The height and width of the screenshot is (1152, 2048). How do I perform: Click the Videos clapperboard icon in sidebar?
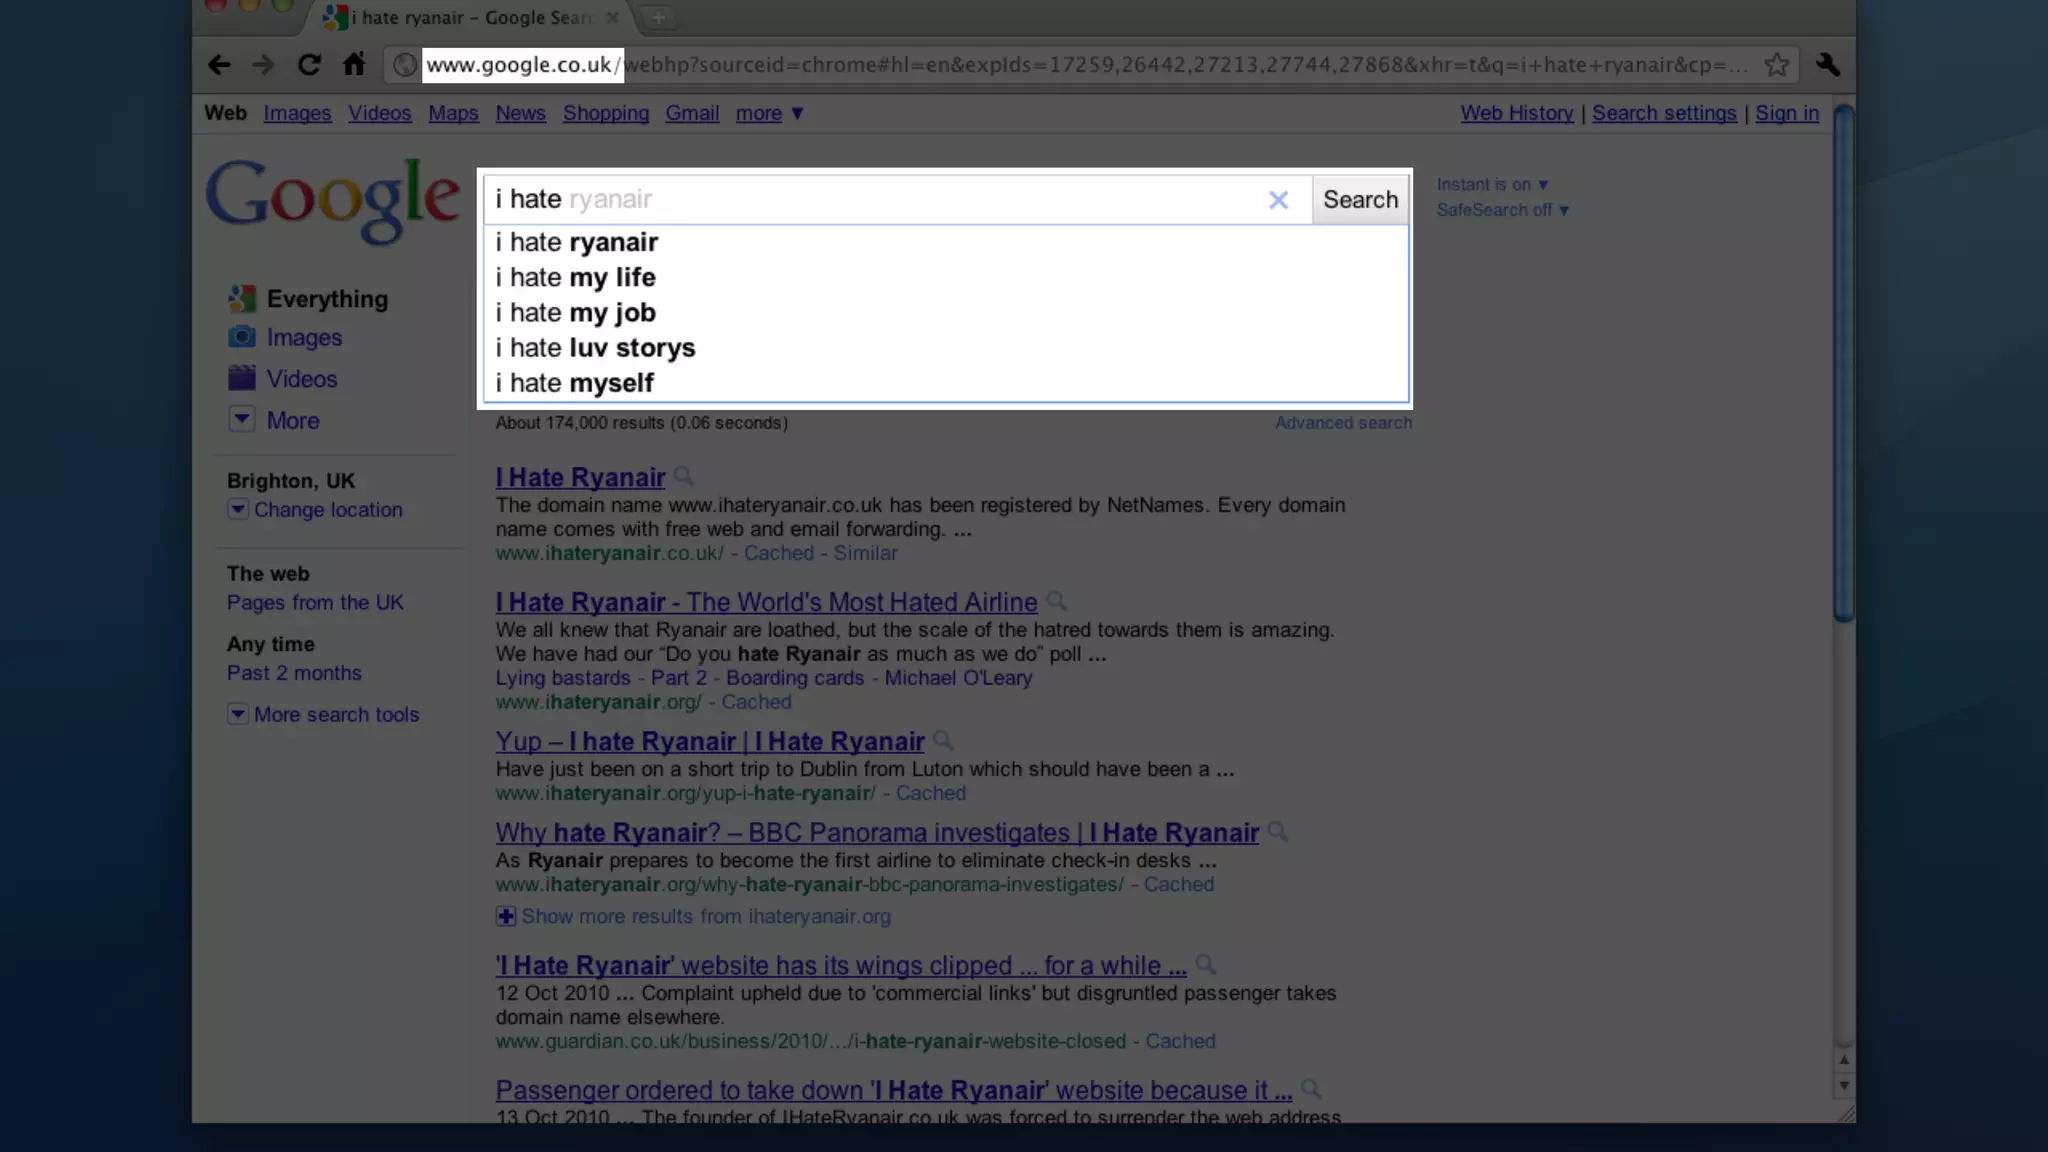[242, 378]
